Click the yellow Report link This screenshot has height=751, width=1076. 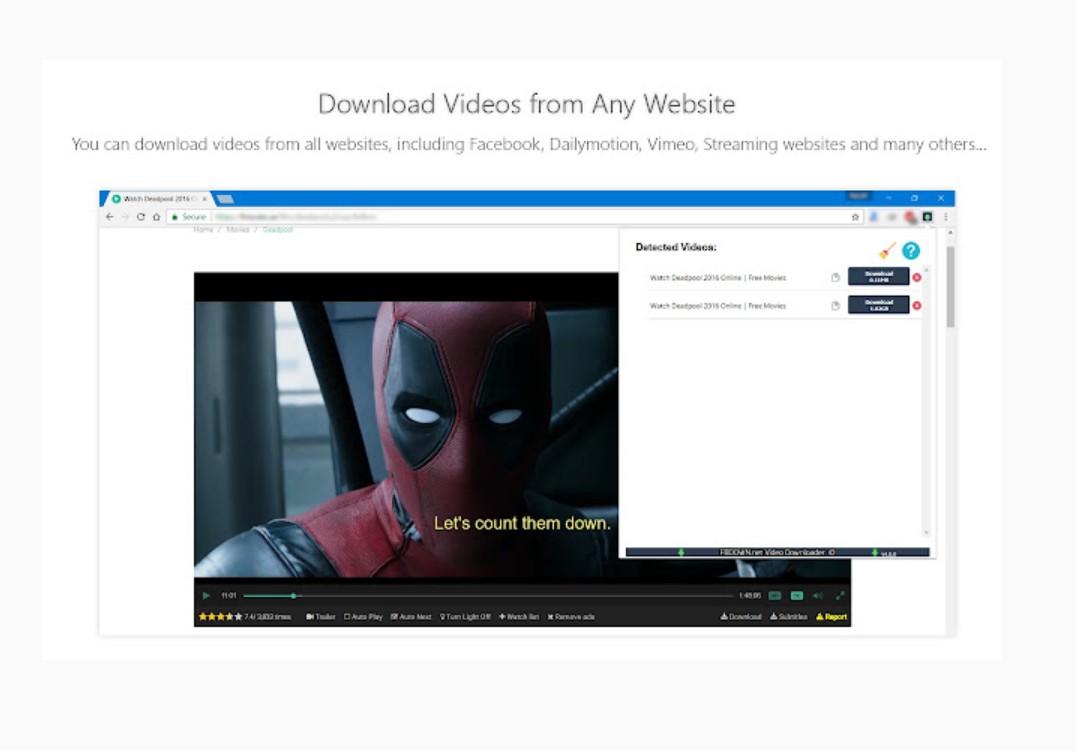(831, 616)
